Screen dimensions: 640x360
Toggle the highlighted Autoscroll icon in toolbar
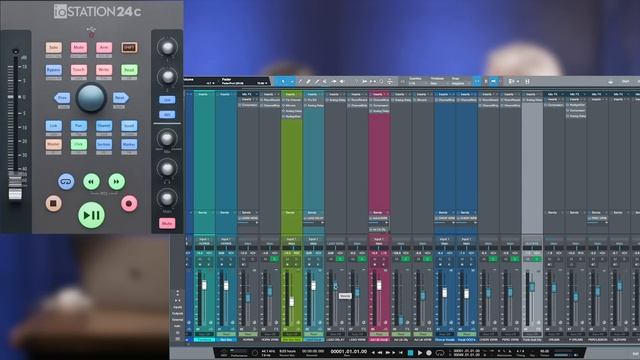(x=493, y=81)
